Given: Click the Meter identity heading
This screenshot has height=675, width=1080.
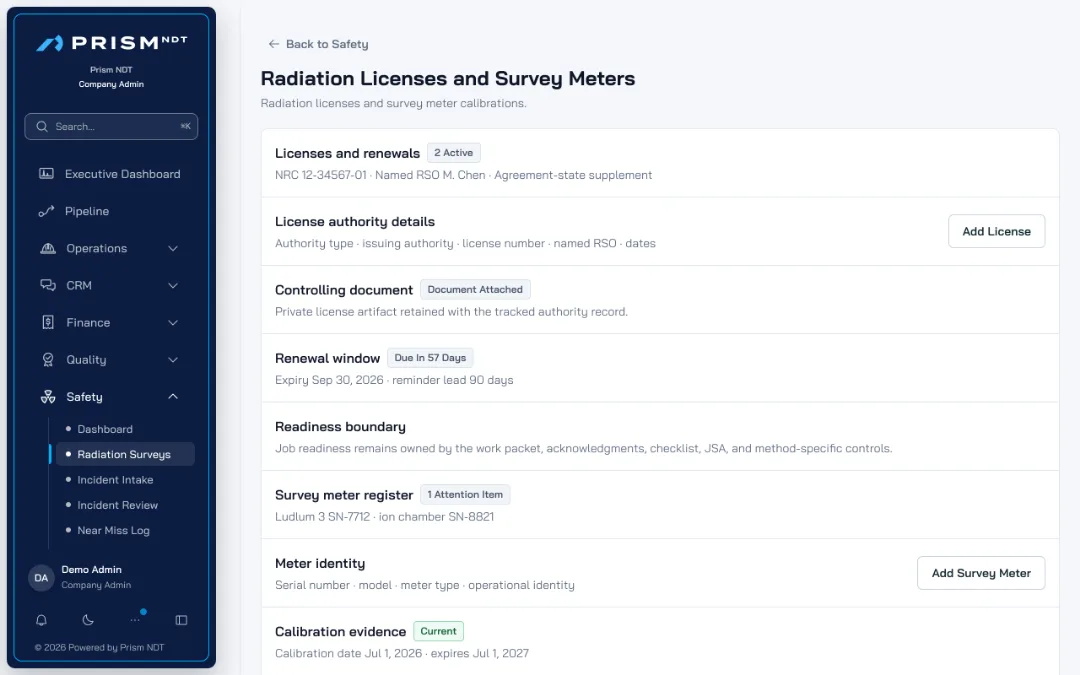Looking at the screenshot, I should [320, 563].
